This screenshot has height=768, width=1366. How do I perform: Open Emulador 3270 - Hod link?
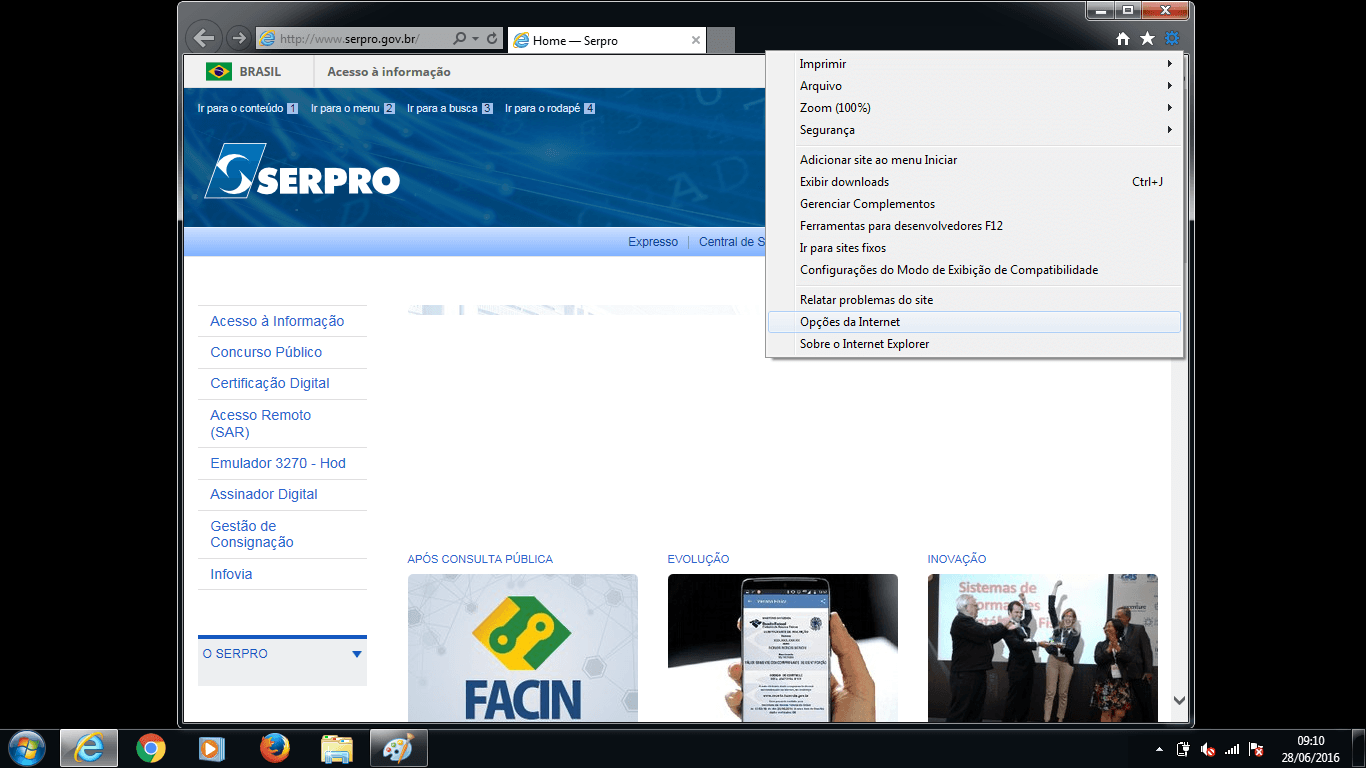278,463
